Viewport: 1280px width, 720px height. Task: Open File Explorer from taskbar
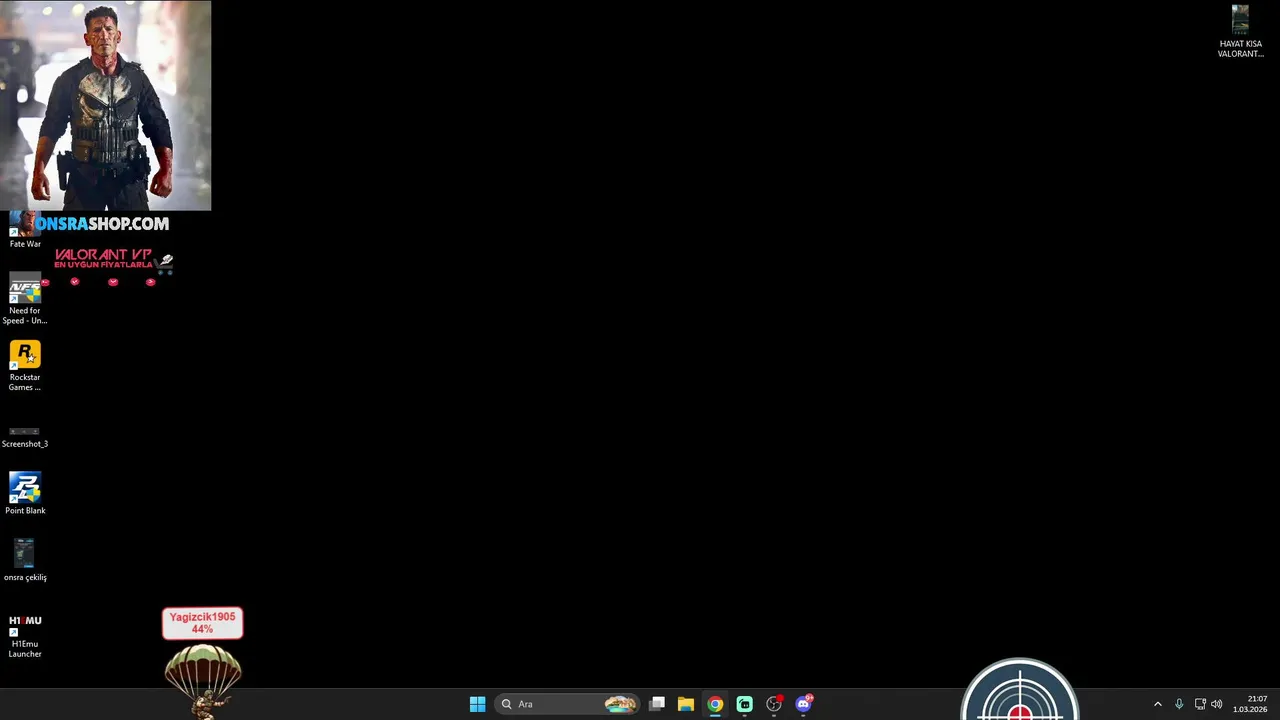[686, 704]
